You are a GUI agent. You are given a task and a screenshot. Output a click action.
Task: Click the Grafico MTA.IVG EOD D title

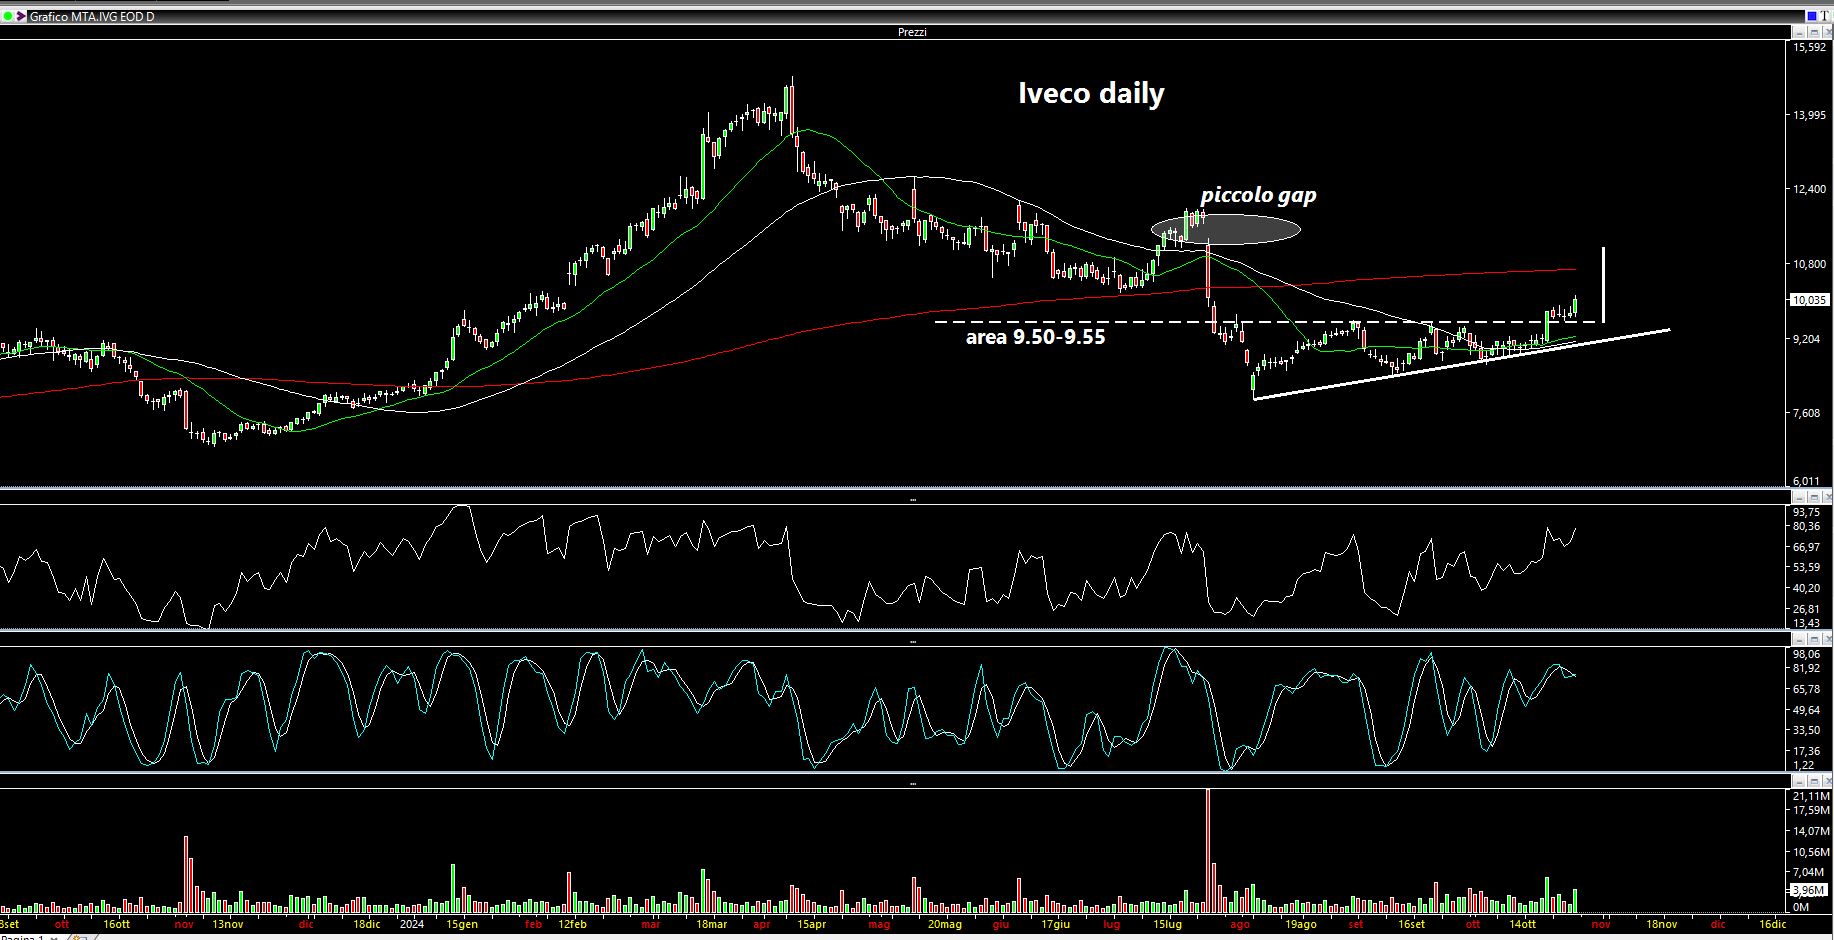[92, 17]
